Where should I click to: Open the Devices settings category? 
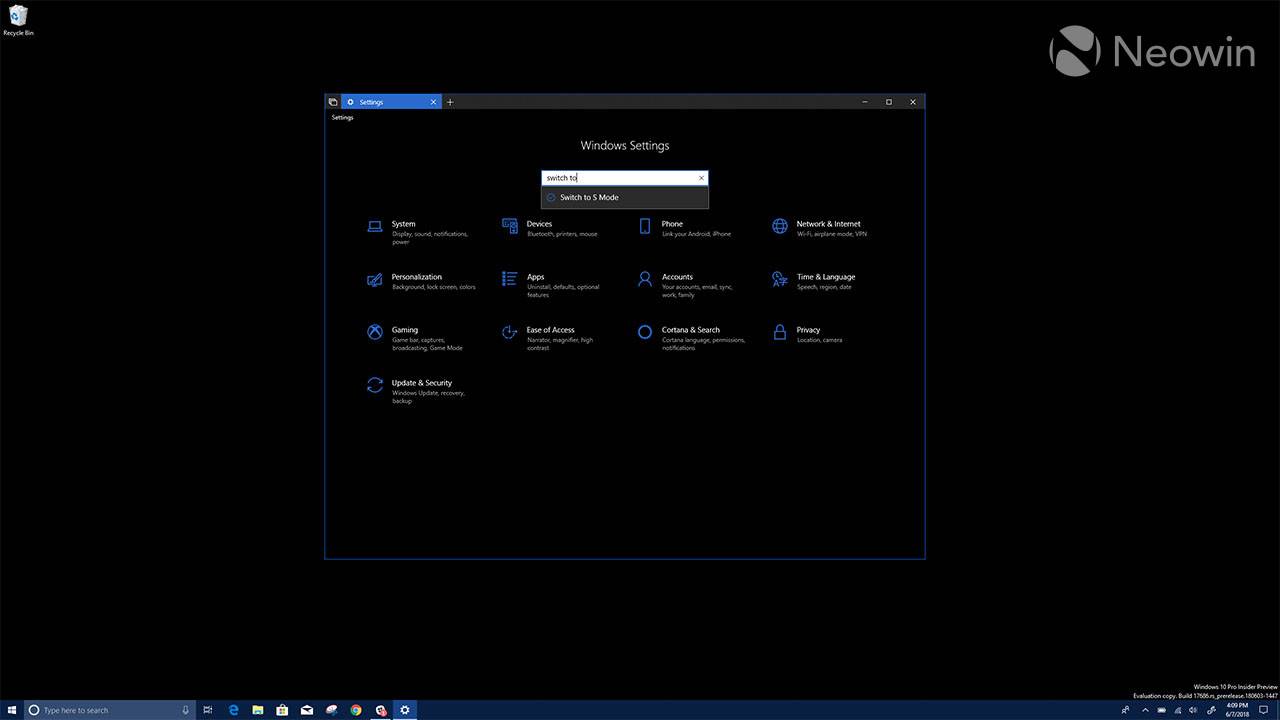[x=550, y=229]
